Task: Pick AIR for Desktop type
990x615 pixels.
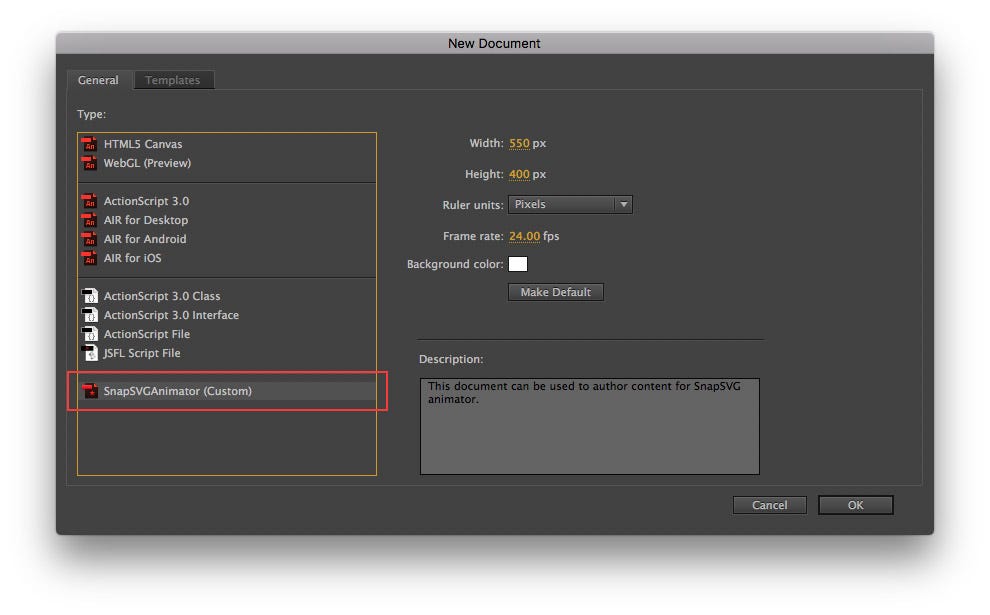Action: [227, 220]
